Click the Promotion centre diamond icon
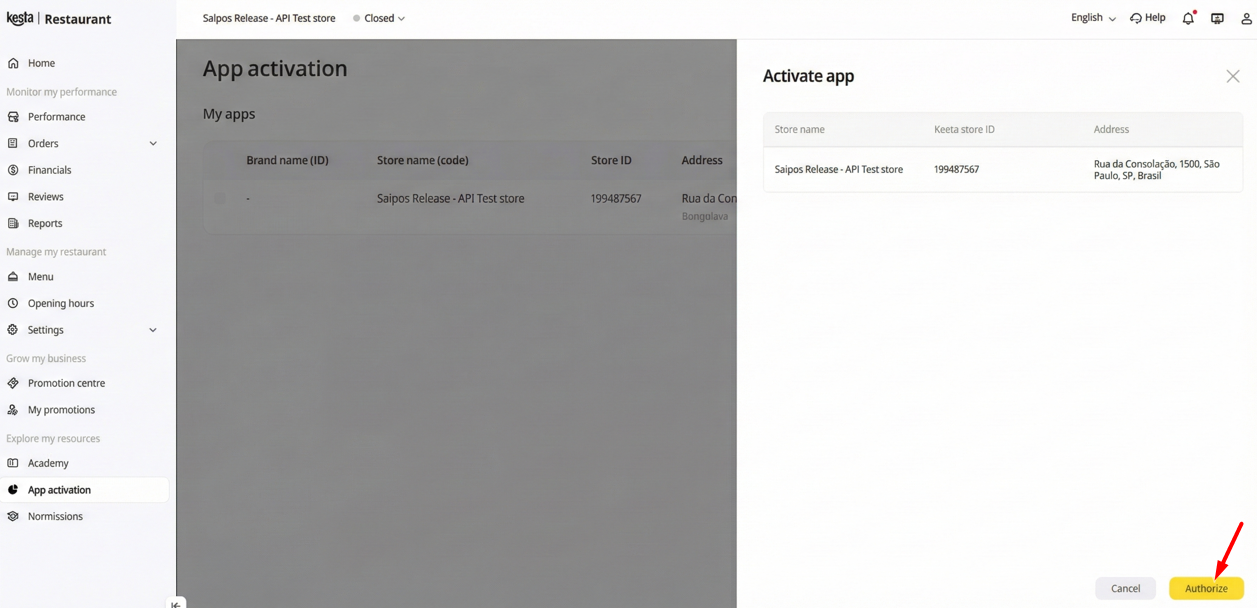This screenshot has width=1257, height=608. [13, 383]
